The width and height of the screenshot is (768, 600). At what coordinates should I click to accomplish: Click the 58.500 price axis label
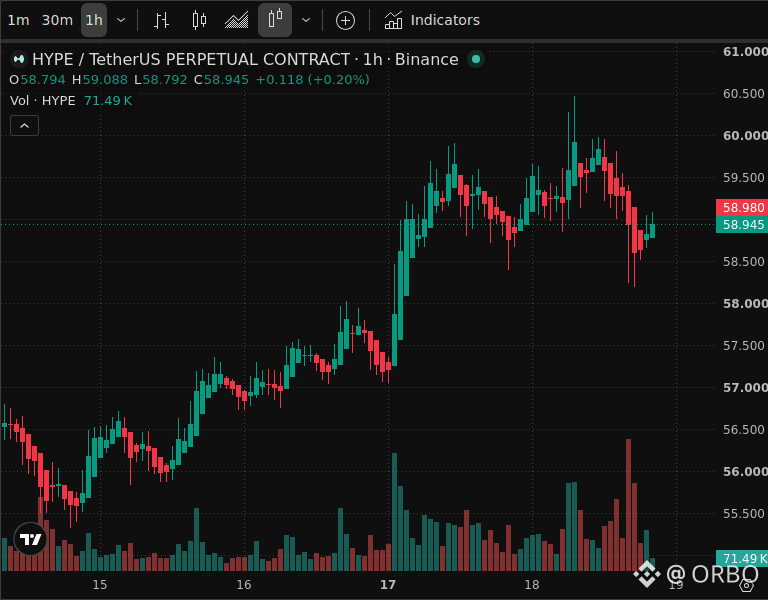tap(744, 262)
